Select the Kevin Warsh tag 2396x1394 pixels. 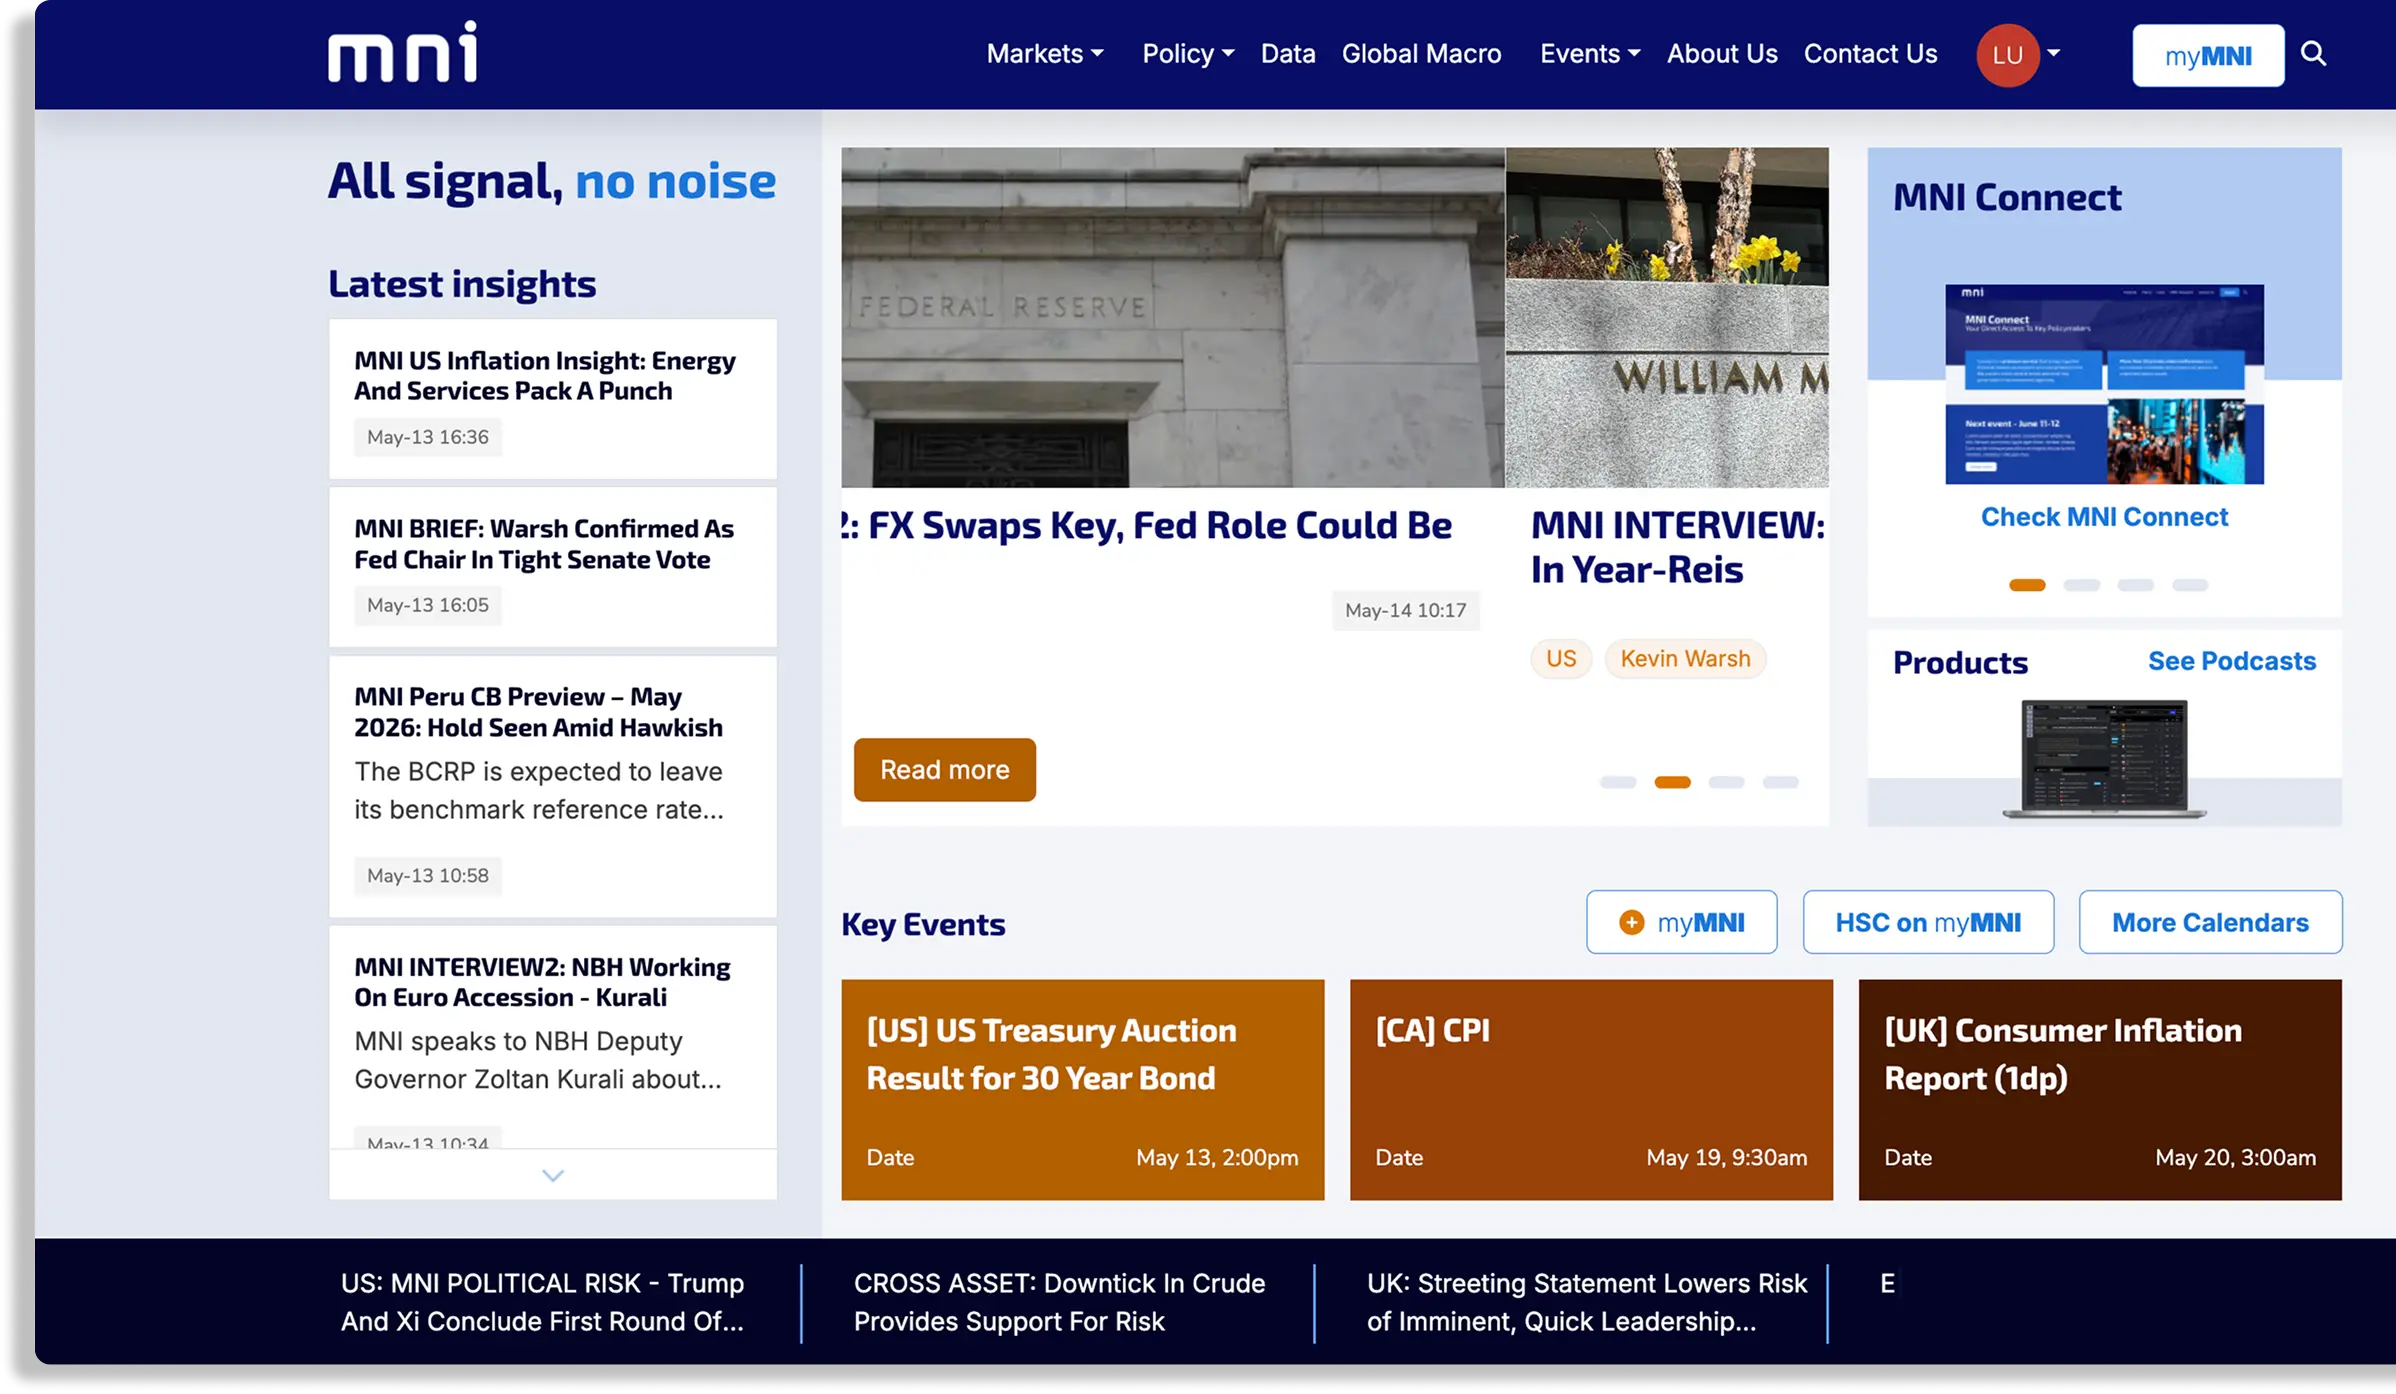pos(1685,658)
